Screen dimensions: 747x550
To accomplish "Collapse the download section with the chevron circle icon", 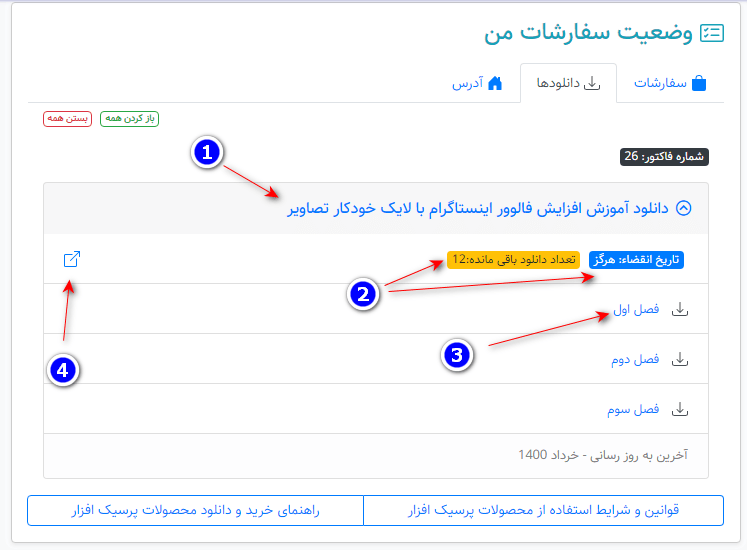I will pyautogui.click(x=684, y=208).
